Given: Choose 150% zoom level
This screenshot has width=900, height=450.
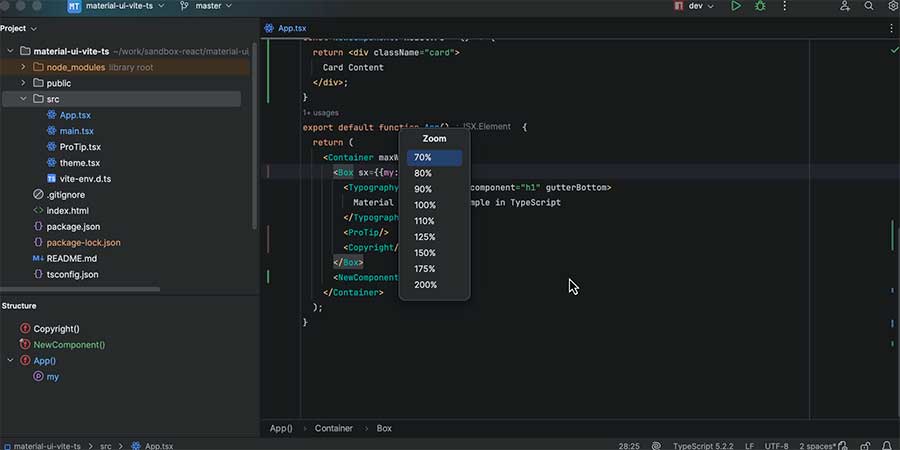Looking at the screenshot, I should tap(425, 253).
